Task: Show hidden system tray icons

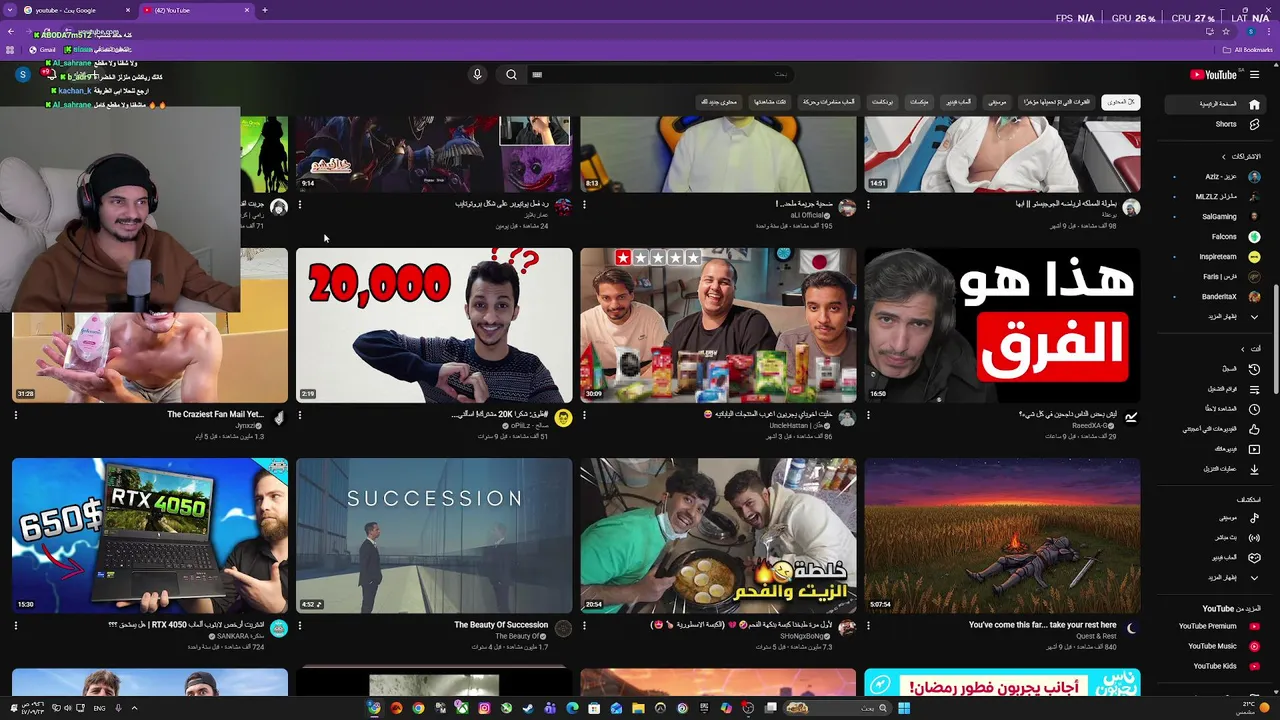Action: tap(134, 708)
